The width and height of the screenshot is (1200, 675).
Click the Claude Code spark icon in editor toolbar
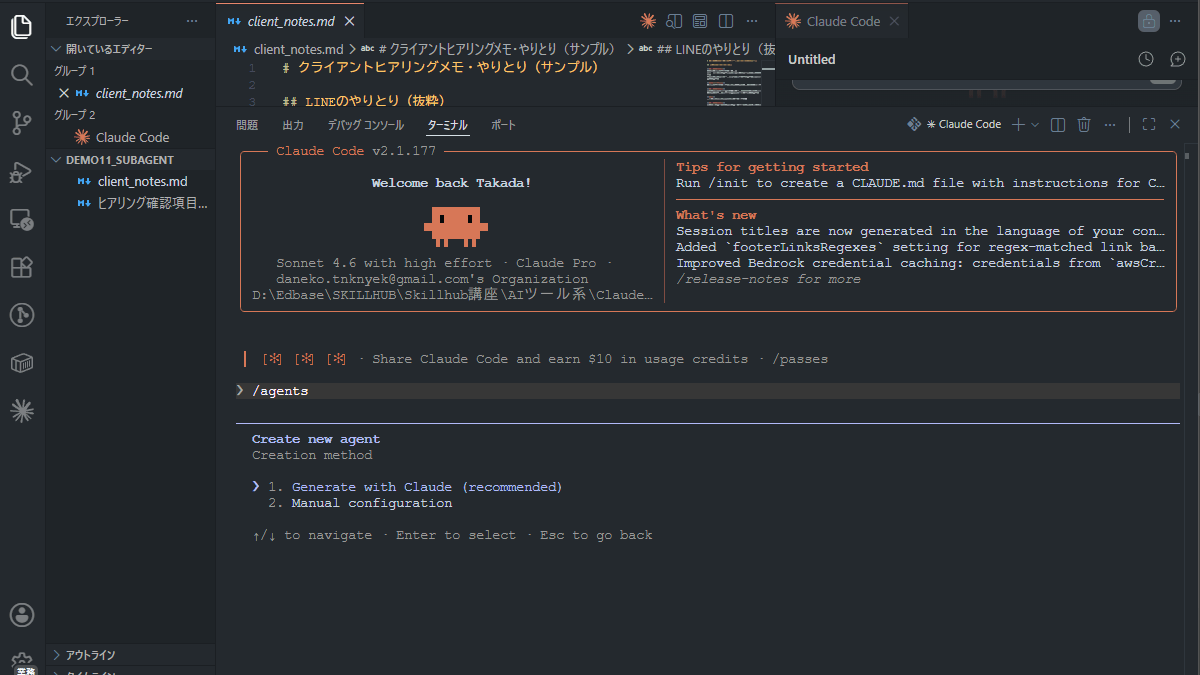point(648,21)
